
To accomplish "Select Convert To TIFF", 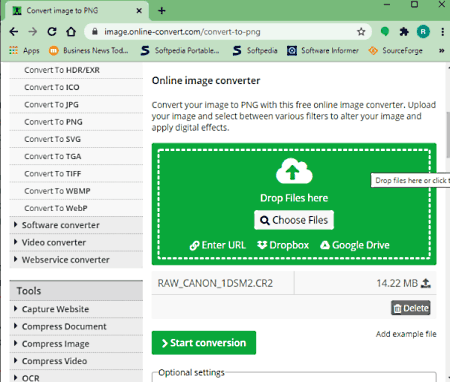I will click(53, 174).
